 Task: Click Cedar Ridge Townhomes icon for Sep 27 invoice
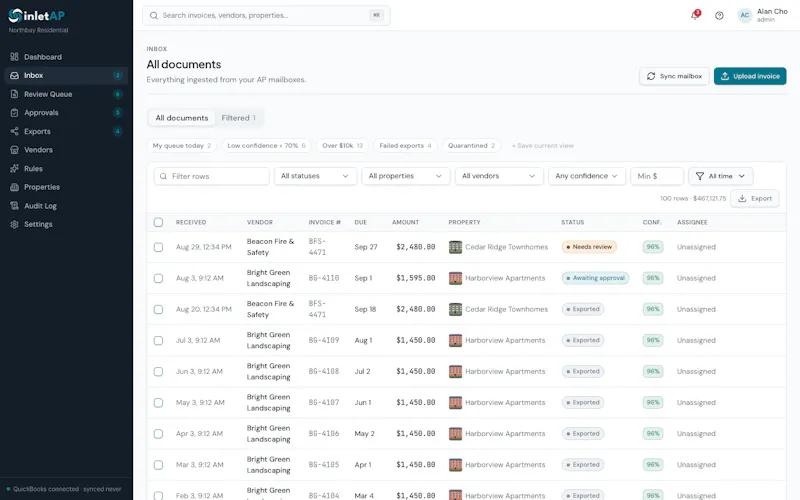click(455, 247)
